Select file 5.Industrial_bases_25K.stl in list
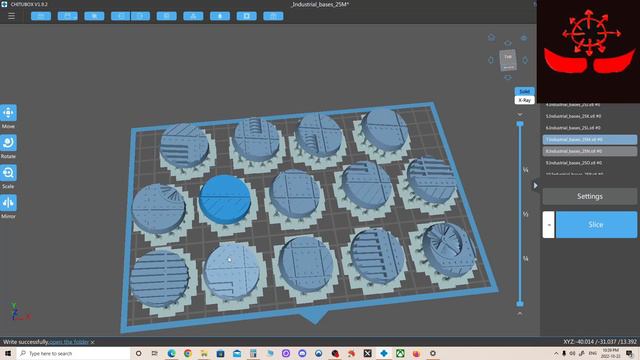This screenshot has width=640, height=360. (x=589, y=116)
